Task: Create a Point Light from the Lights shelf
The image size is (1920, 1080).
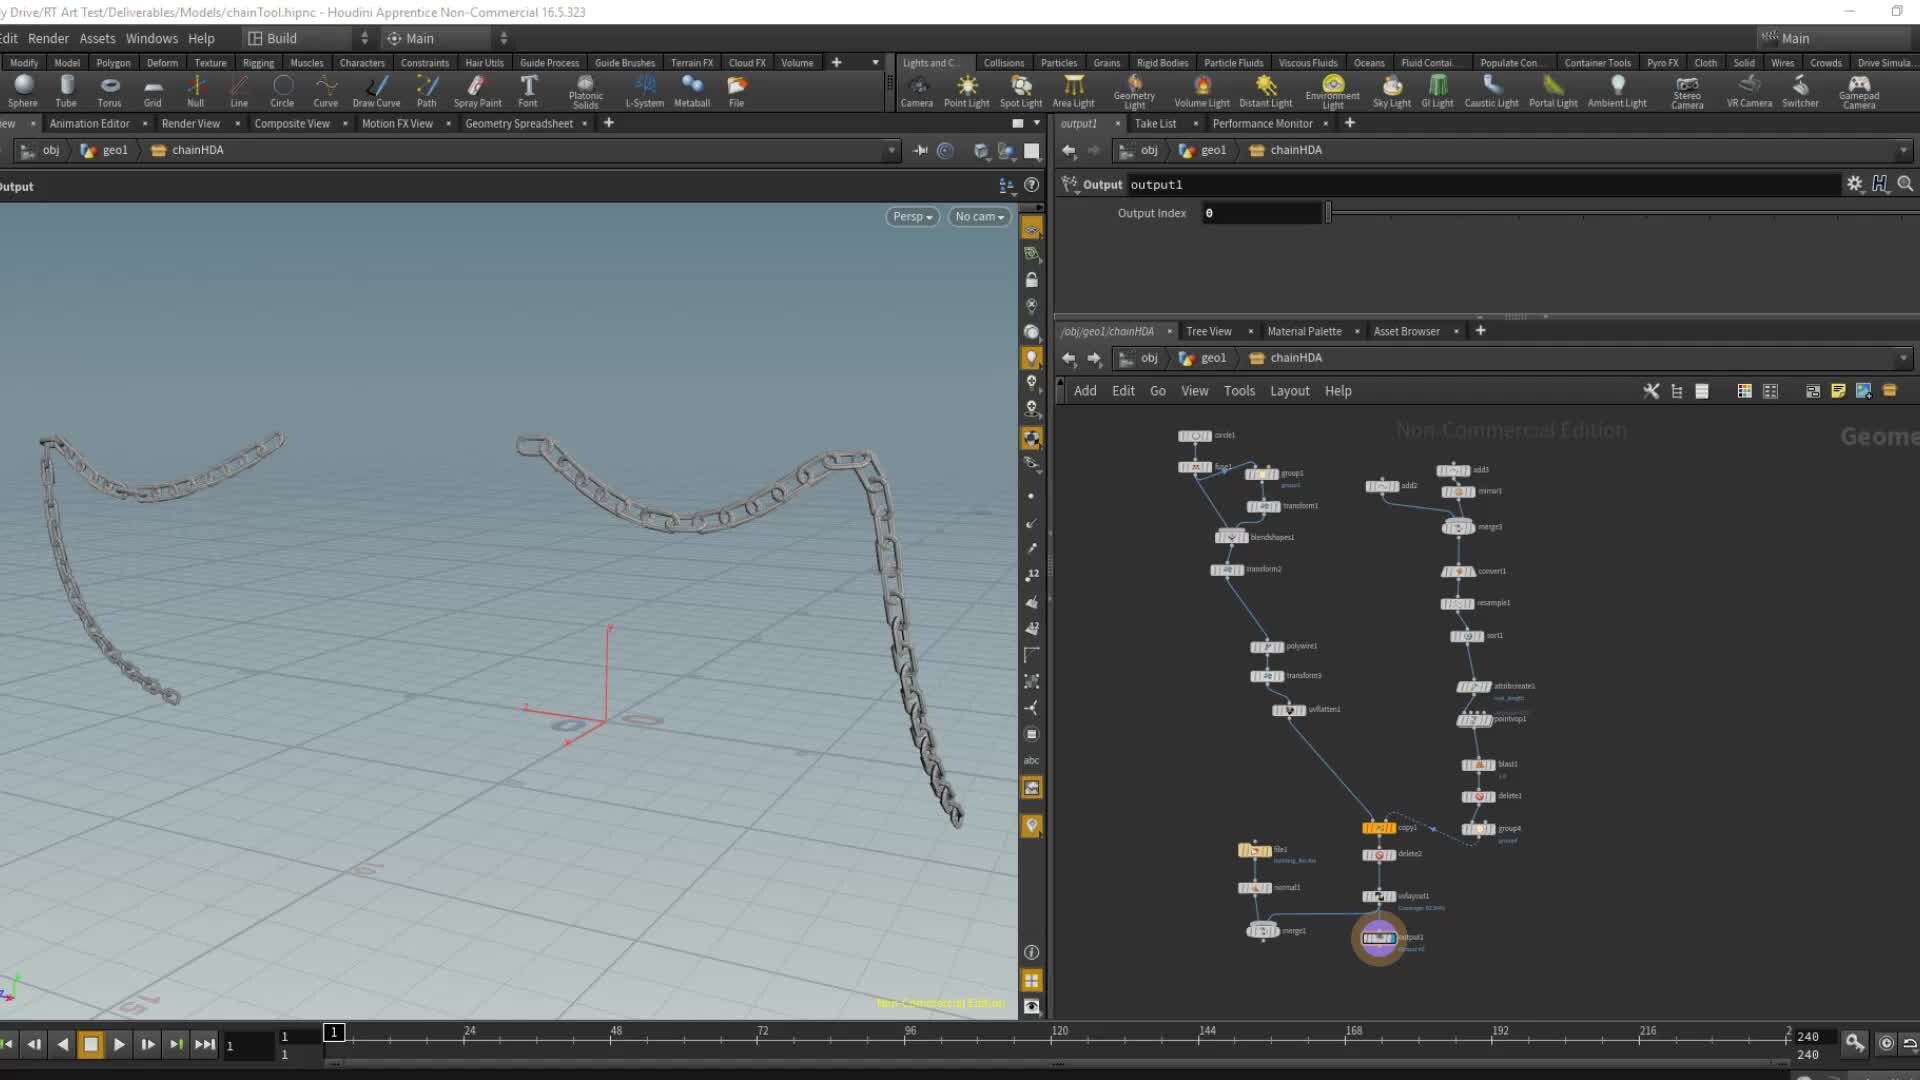Action: tap(966, 91)
